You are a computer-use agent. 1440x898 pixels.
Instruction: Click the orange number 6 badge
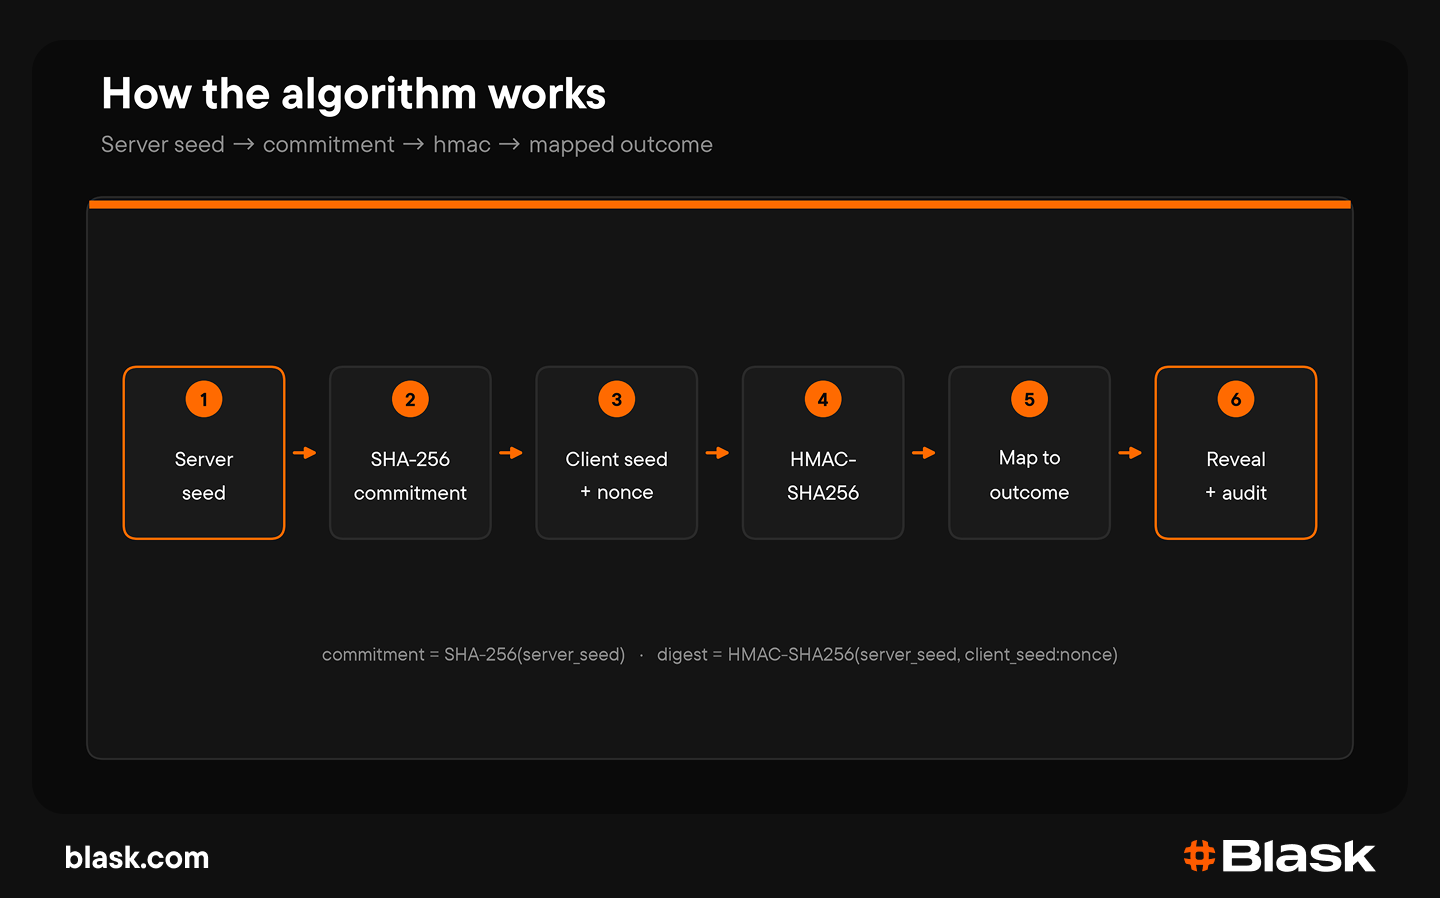click(x=1236, y=399)
